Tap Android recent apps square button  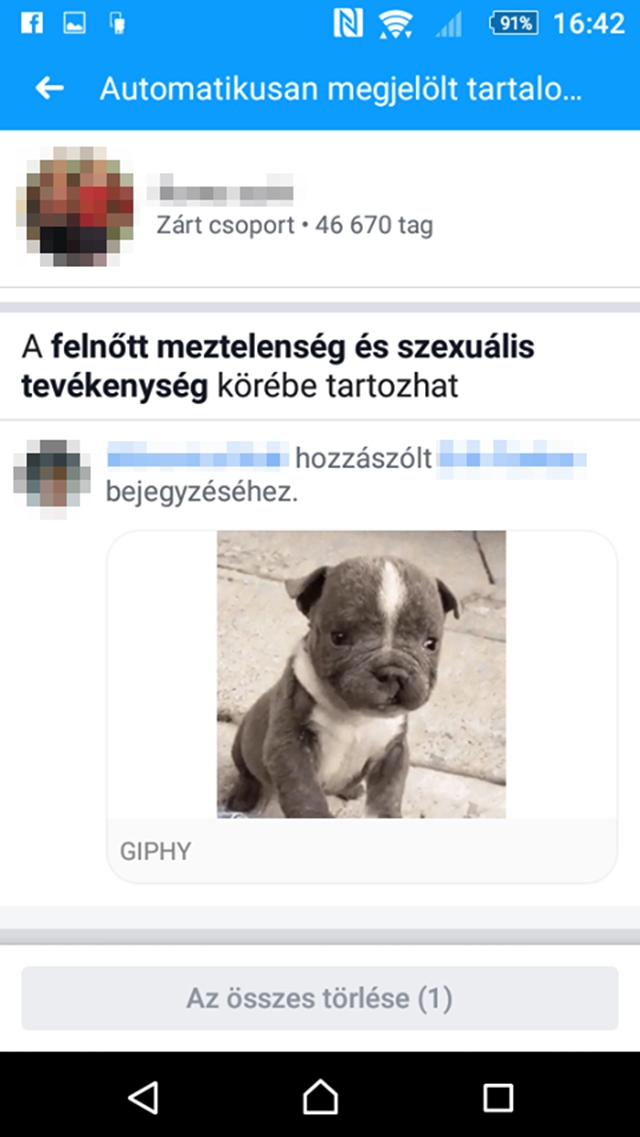498,1097
